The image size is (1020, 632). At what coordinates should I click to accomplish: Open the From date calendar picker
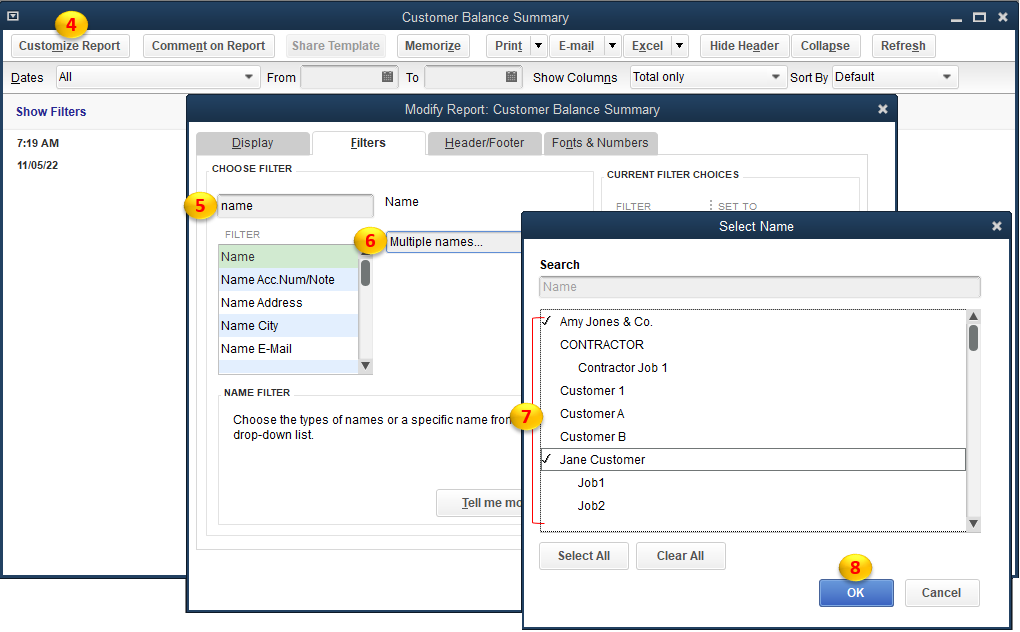tap(387, 77)
